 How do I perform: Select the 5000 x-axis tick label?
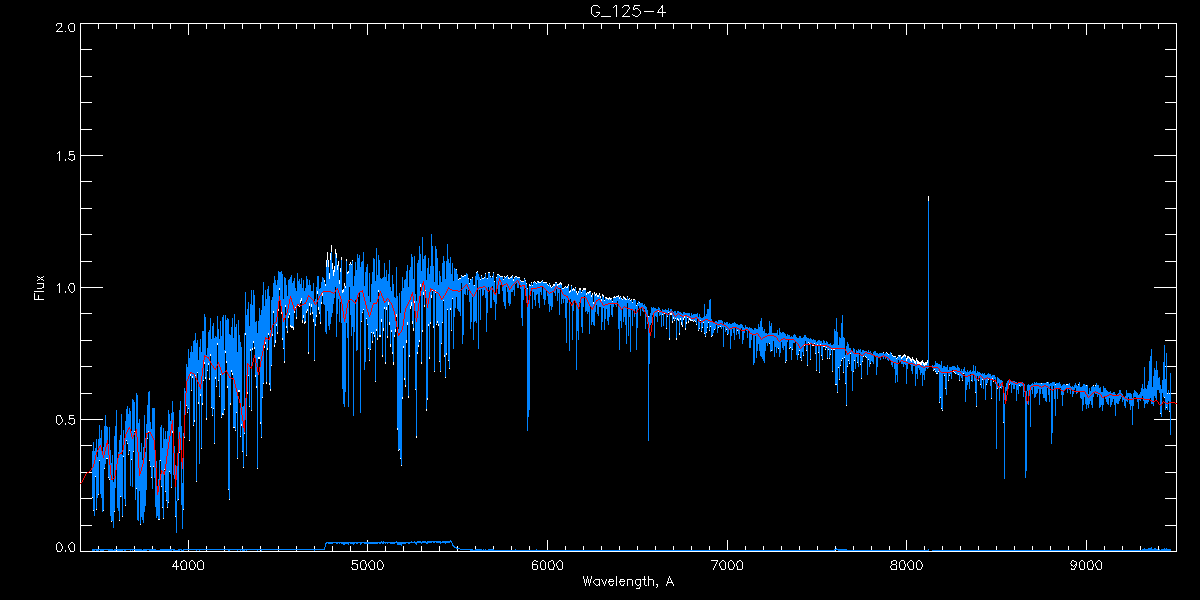point(367,565)
